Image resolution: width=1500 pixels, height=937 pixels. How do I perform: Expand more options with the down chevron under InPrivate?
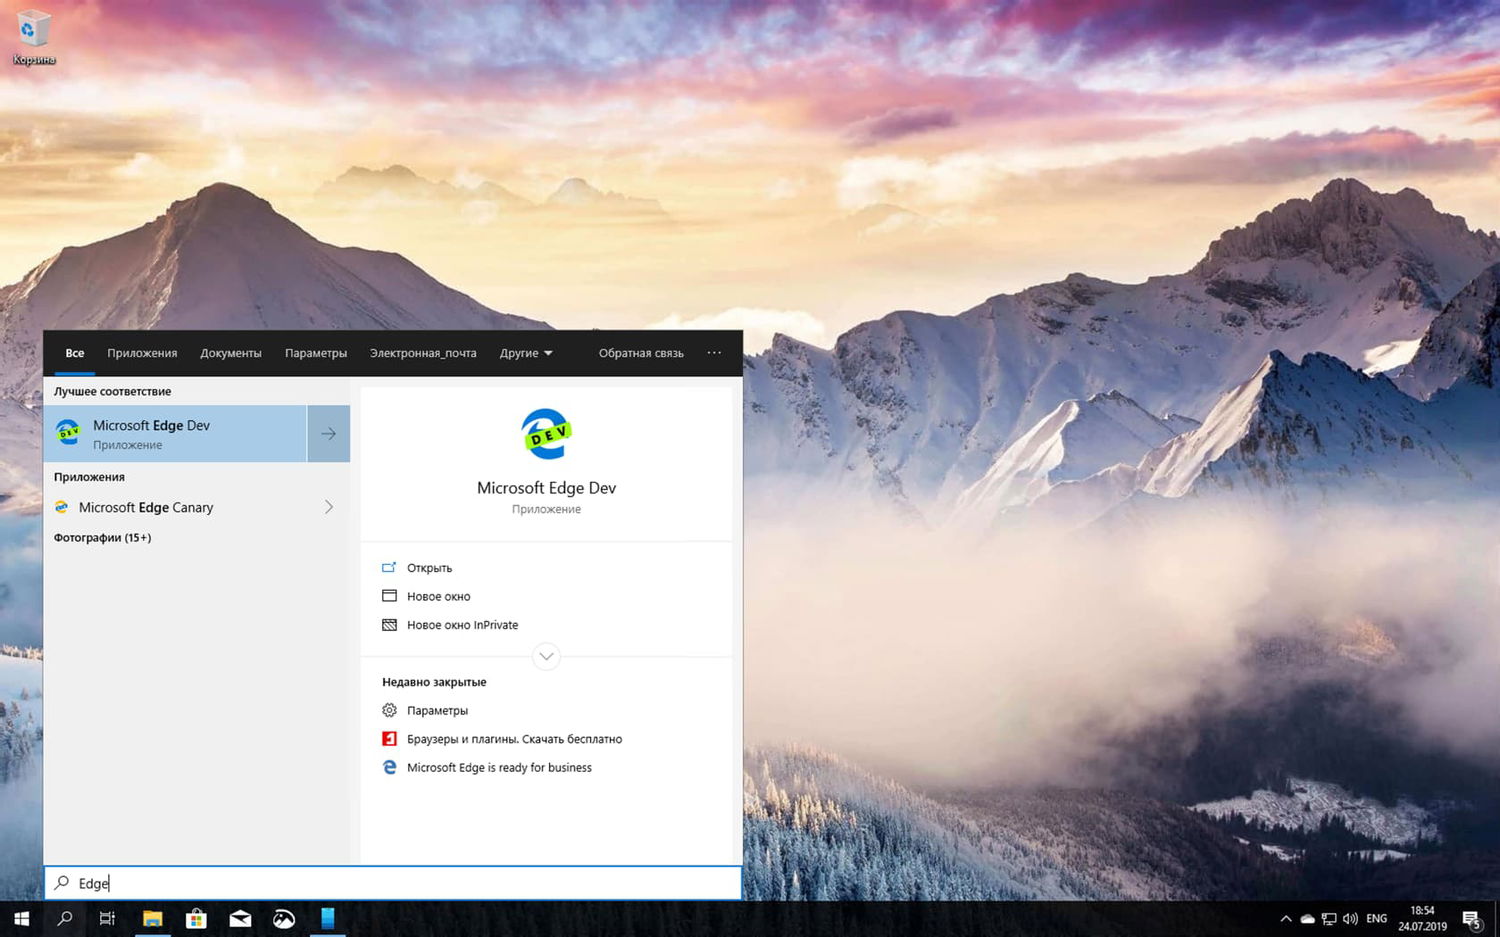546,656
